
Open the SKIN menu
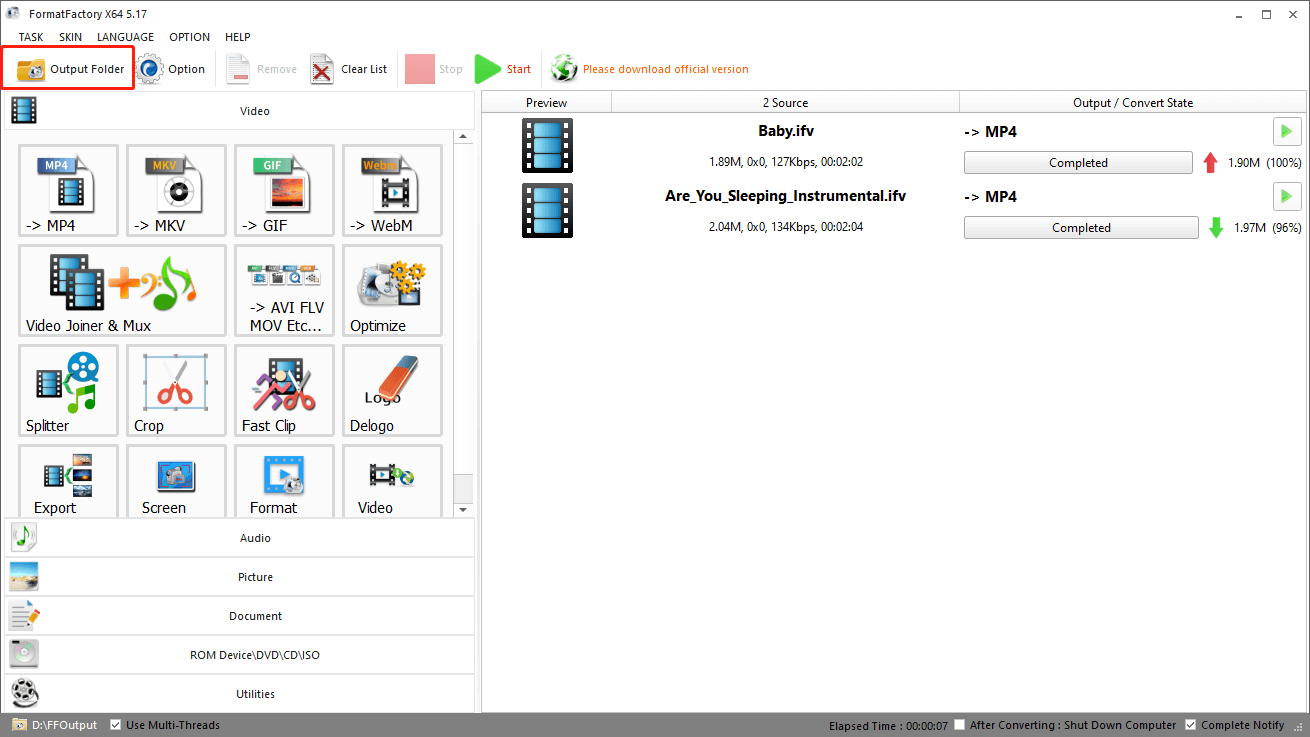70,37
